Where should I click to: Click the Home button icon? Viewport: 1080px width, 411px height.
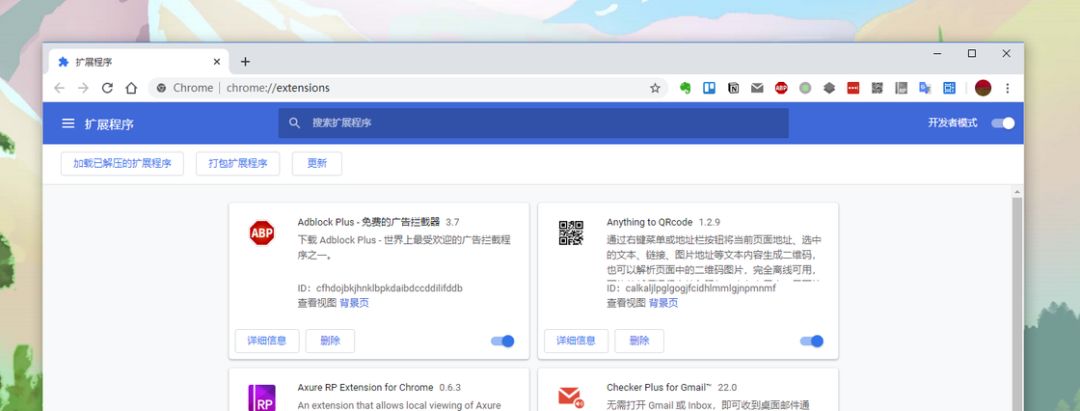(x=131, y=88)
